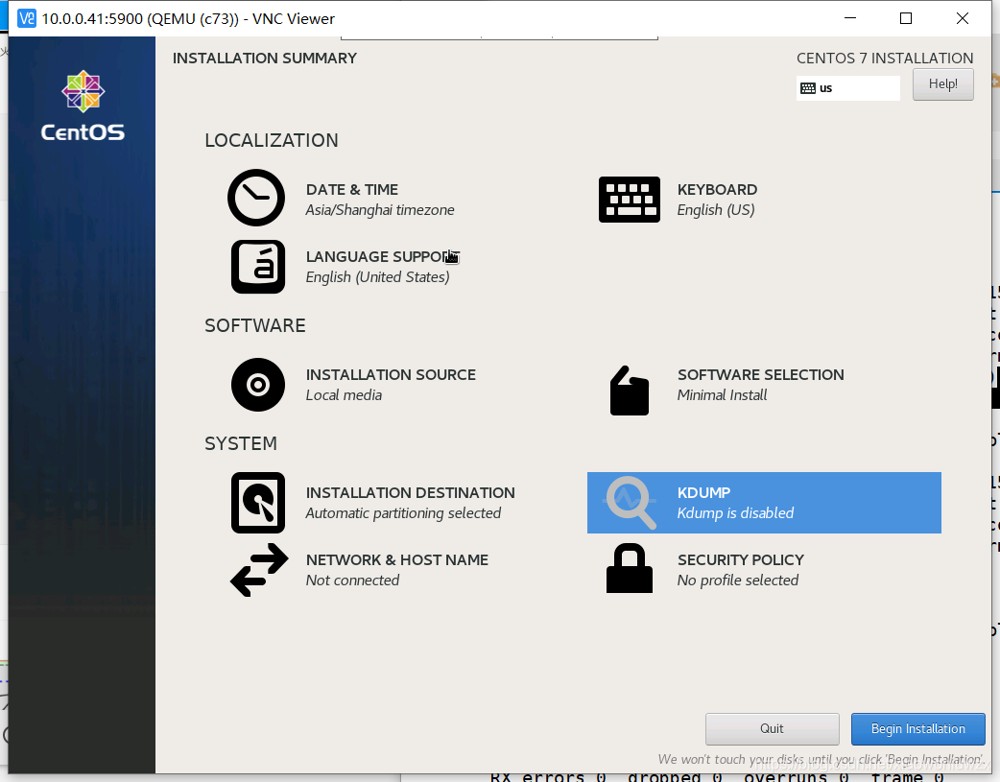Open the Language Support icon
1000x782 pixels.
[258, 267]
